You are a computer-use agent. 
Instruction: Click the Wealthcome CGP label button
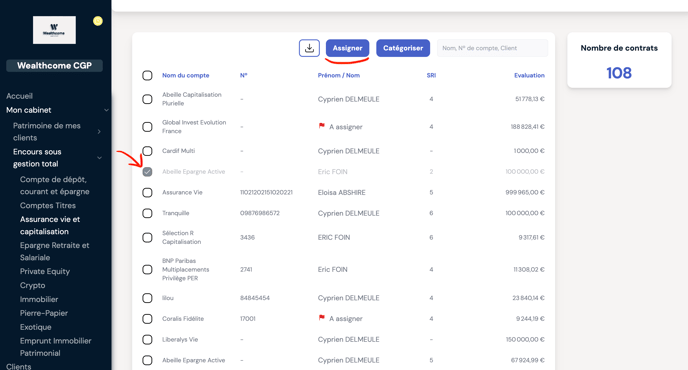point(54,66)
